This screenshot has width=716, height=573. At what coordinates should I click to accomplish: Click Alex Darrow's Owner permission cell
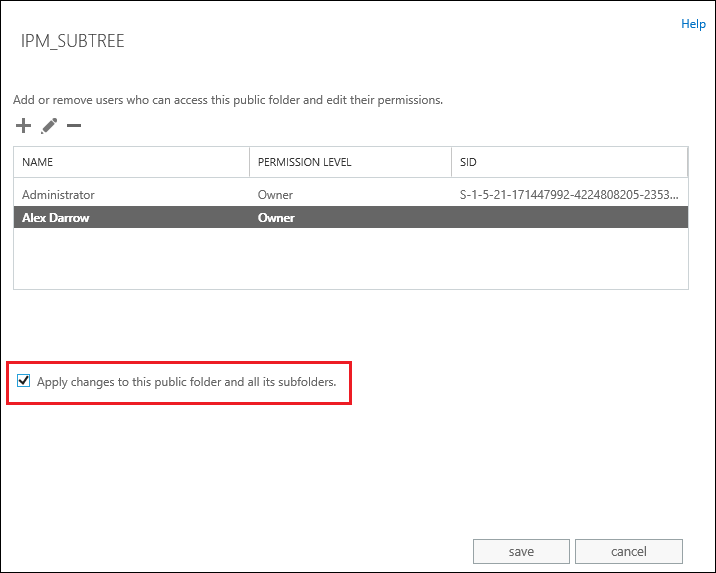(276, 218)
